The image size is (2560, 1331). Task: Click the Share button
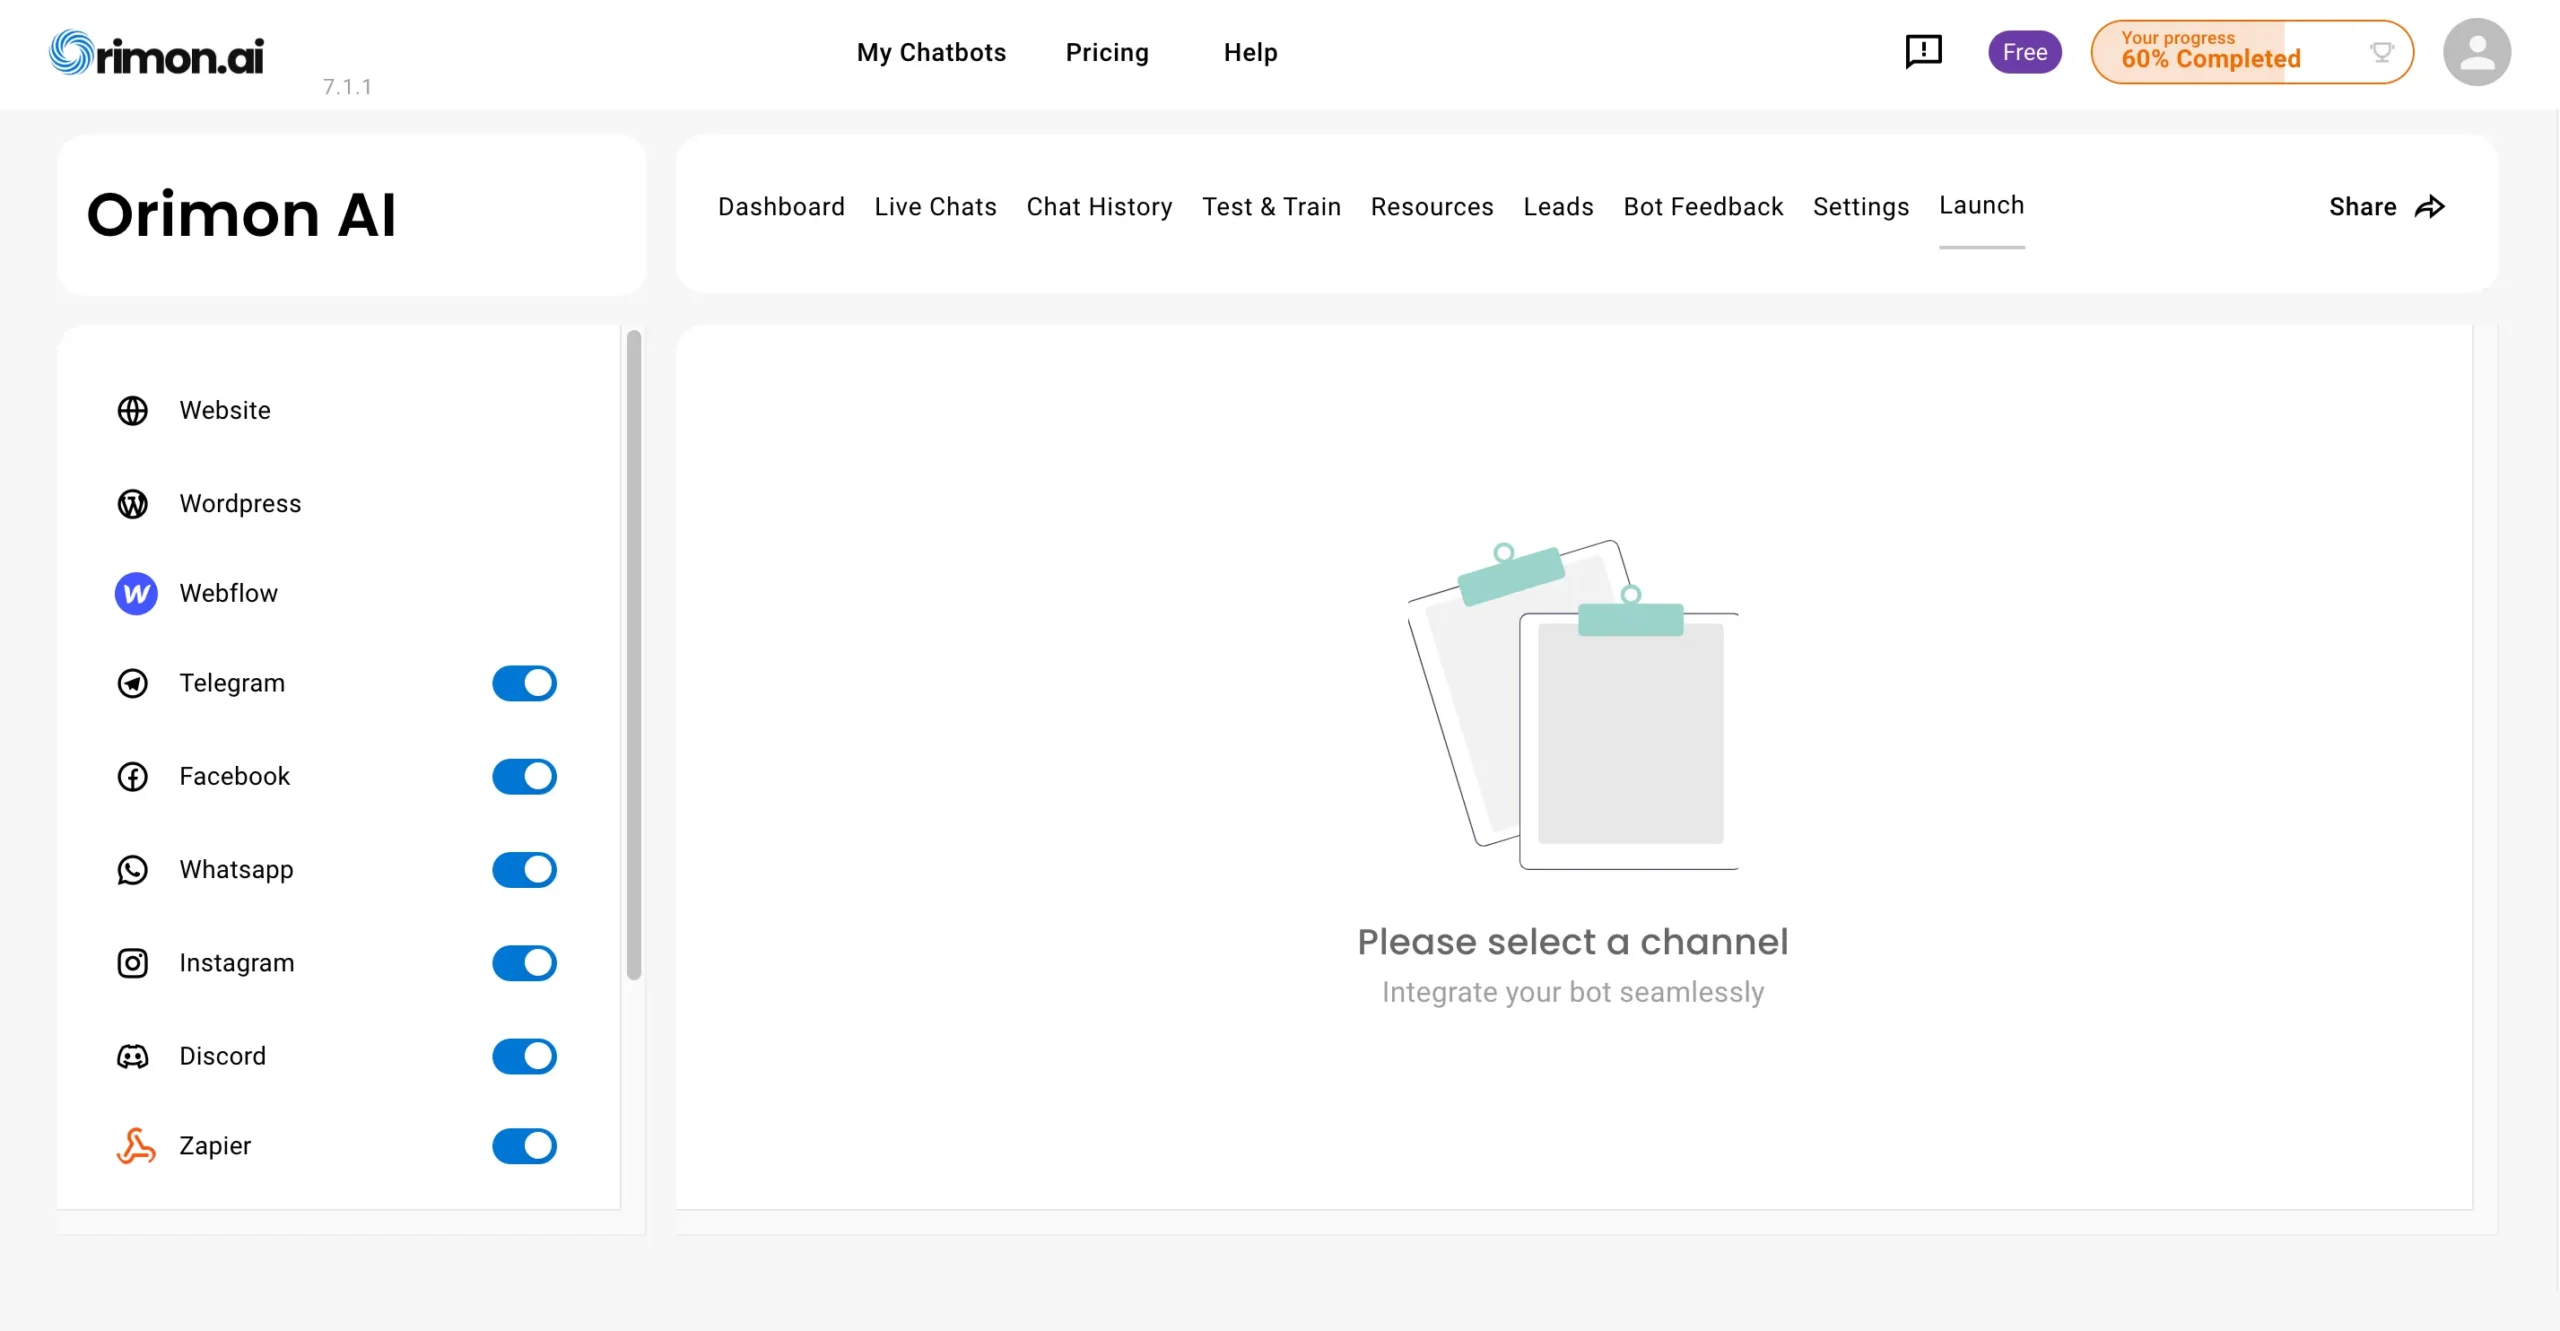click(x=2386, y=207)
